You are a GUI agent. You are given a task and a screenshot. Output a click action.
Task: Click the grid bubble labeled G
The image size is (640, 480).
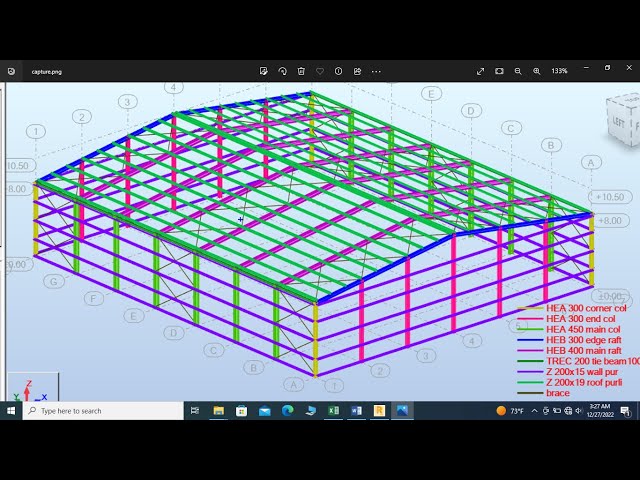54,281
